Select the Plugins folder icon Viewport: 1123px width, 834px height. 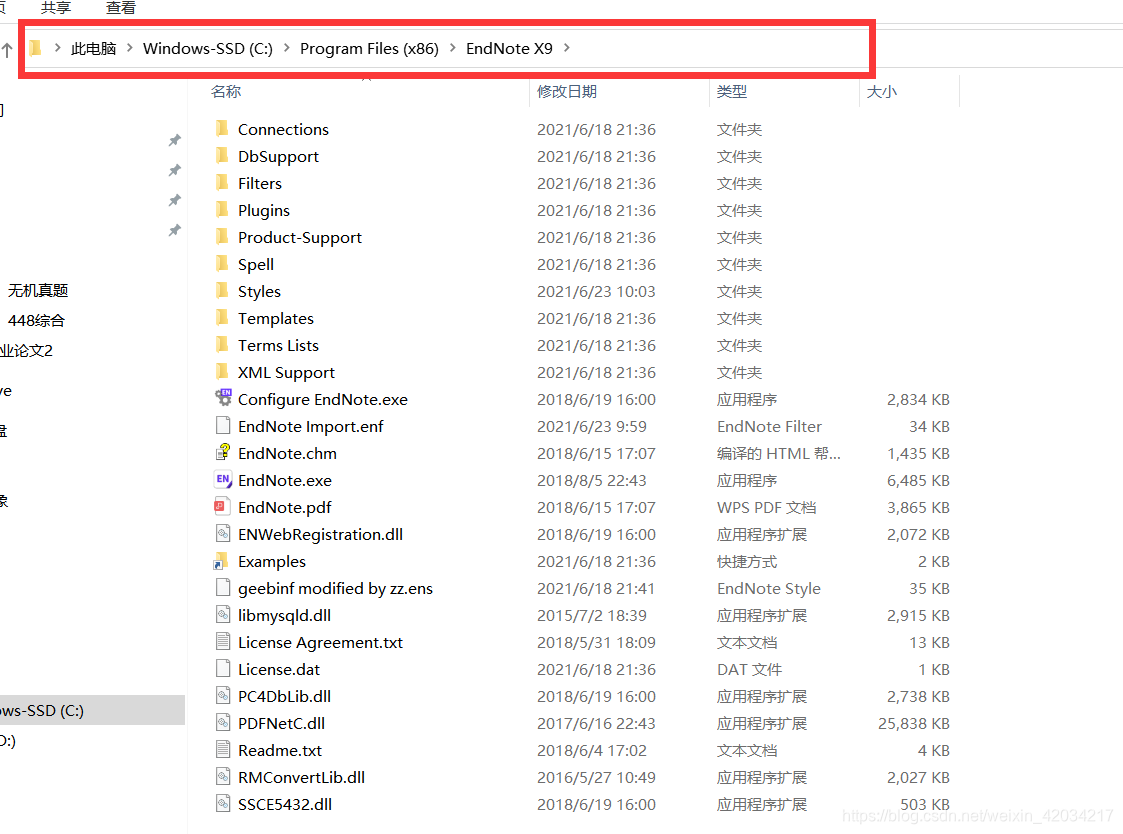(x=223, y=210)
